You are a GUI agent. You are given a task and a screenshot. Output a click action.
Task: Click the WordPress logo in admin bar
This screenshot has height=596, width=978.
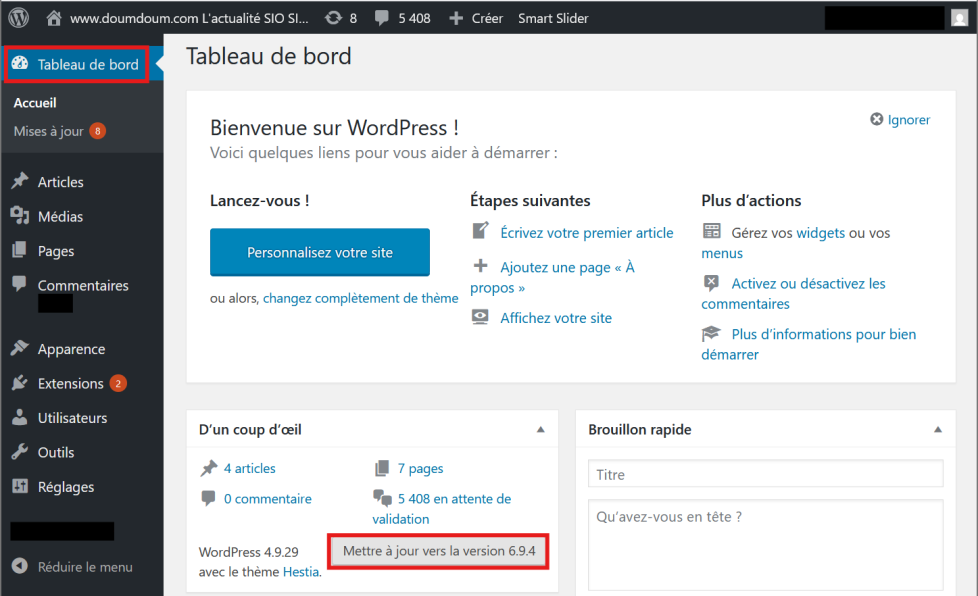19,18
